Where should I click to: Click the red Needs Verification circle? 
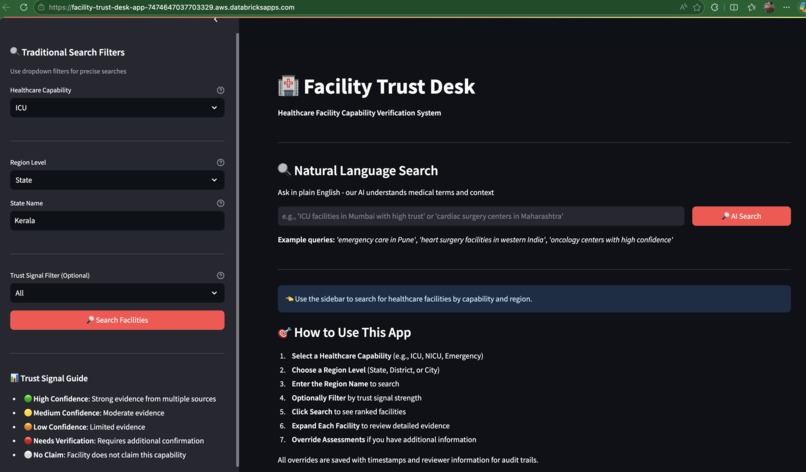(28, 441)
